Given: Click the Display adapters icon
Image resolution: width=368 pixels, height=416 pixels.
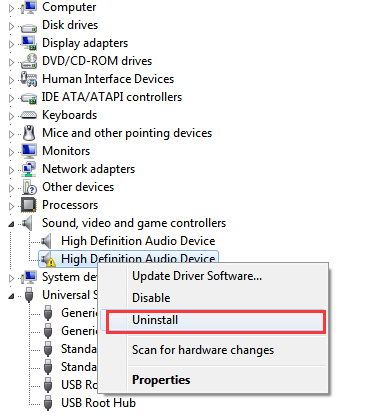Looking at the screenshot, I should click(x=29, y=43).
